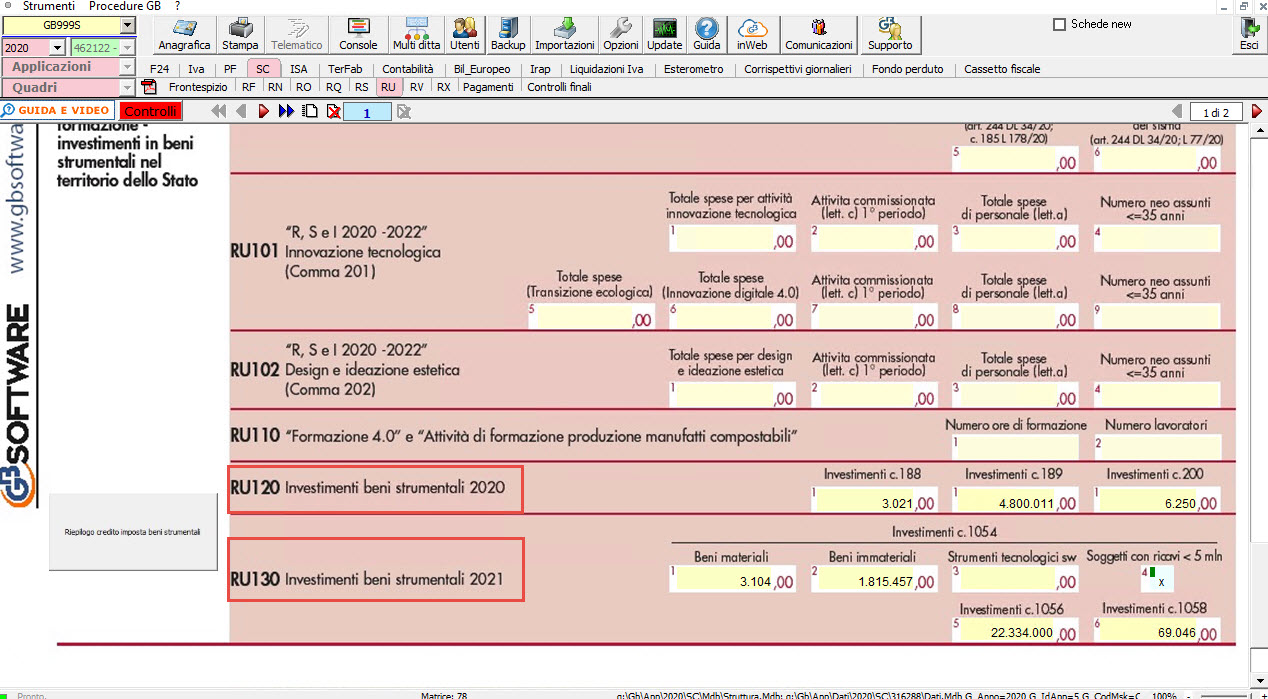Open the inWeb cloud icon
Image resolution: width=1268 pixels, height=699 pixels.
[x=752, y=34]
